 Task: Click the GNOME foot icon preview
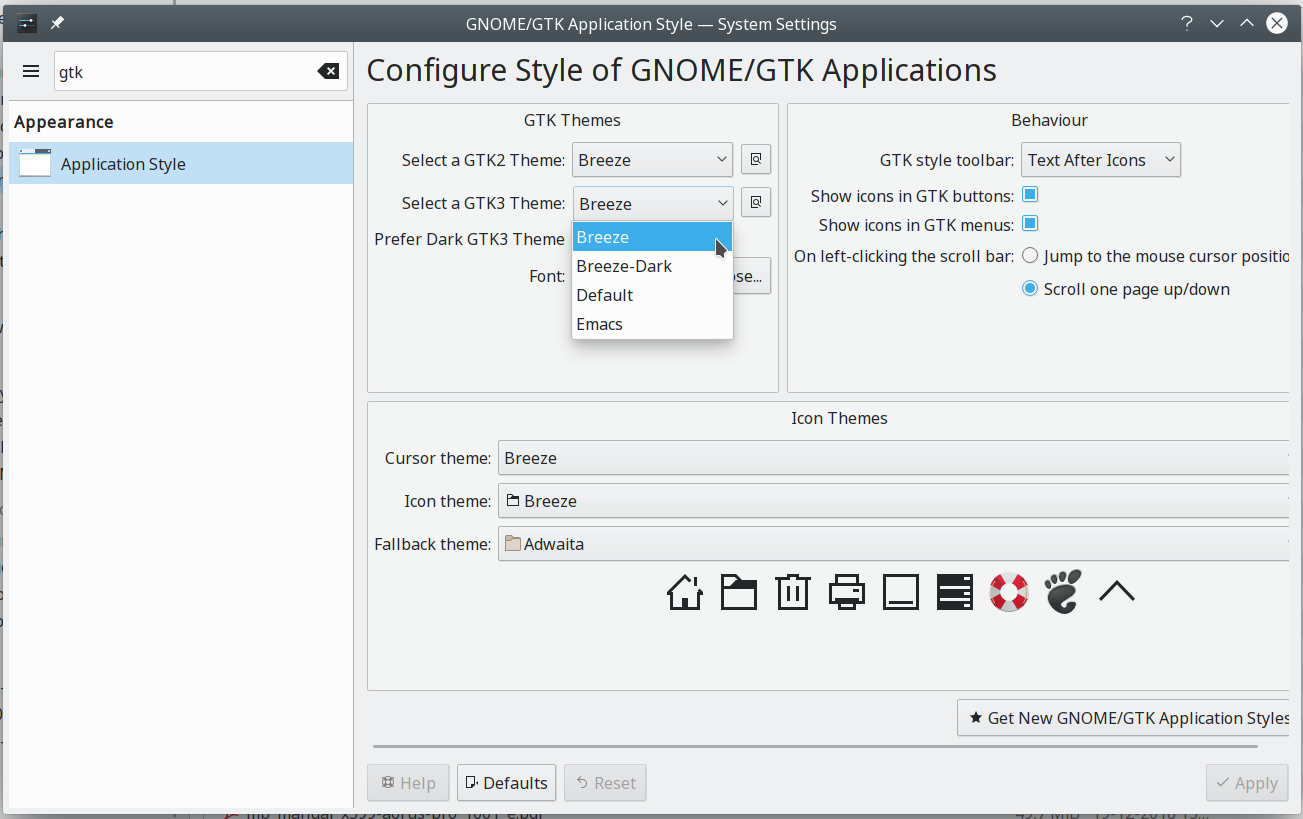[x=1063, y=591]
